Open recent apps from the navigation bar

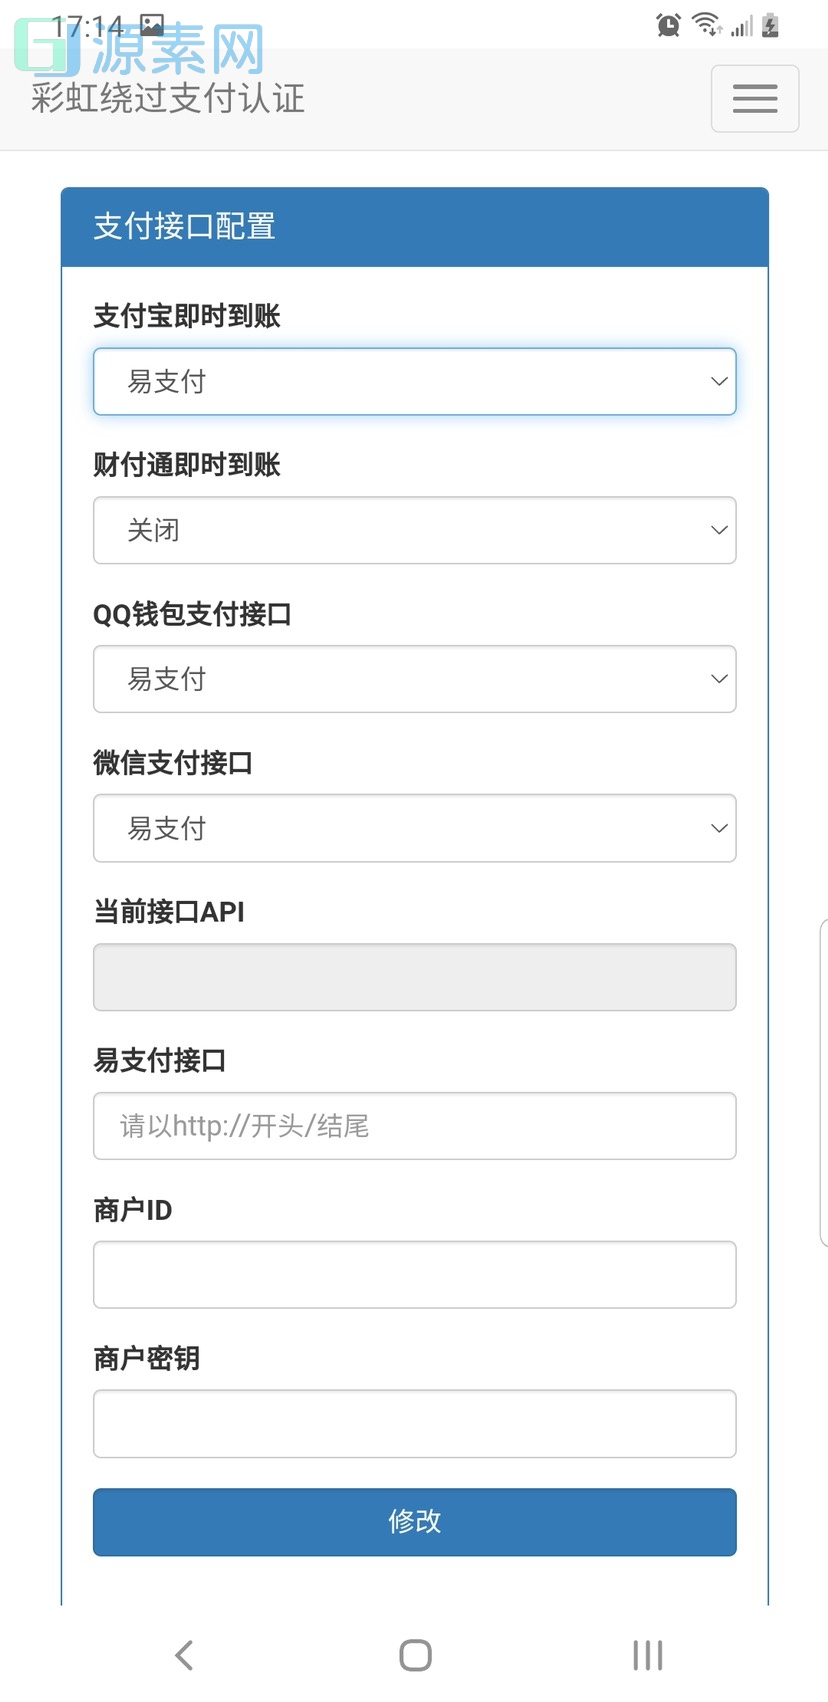pyautogui.click(x=647, y=1655)
